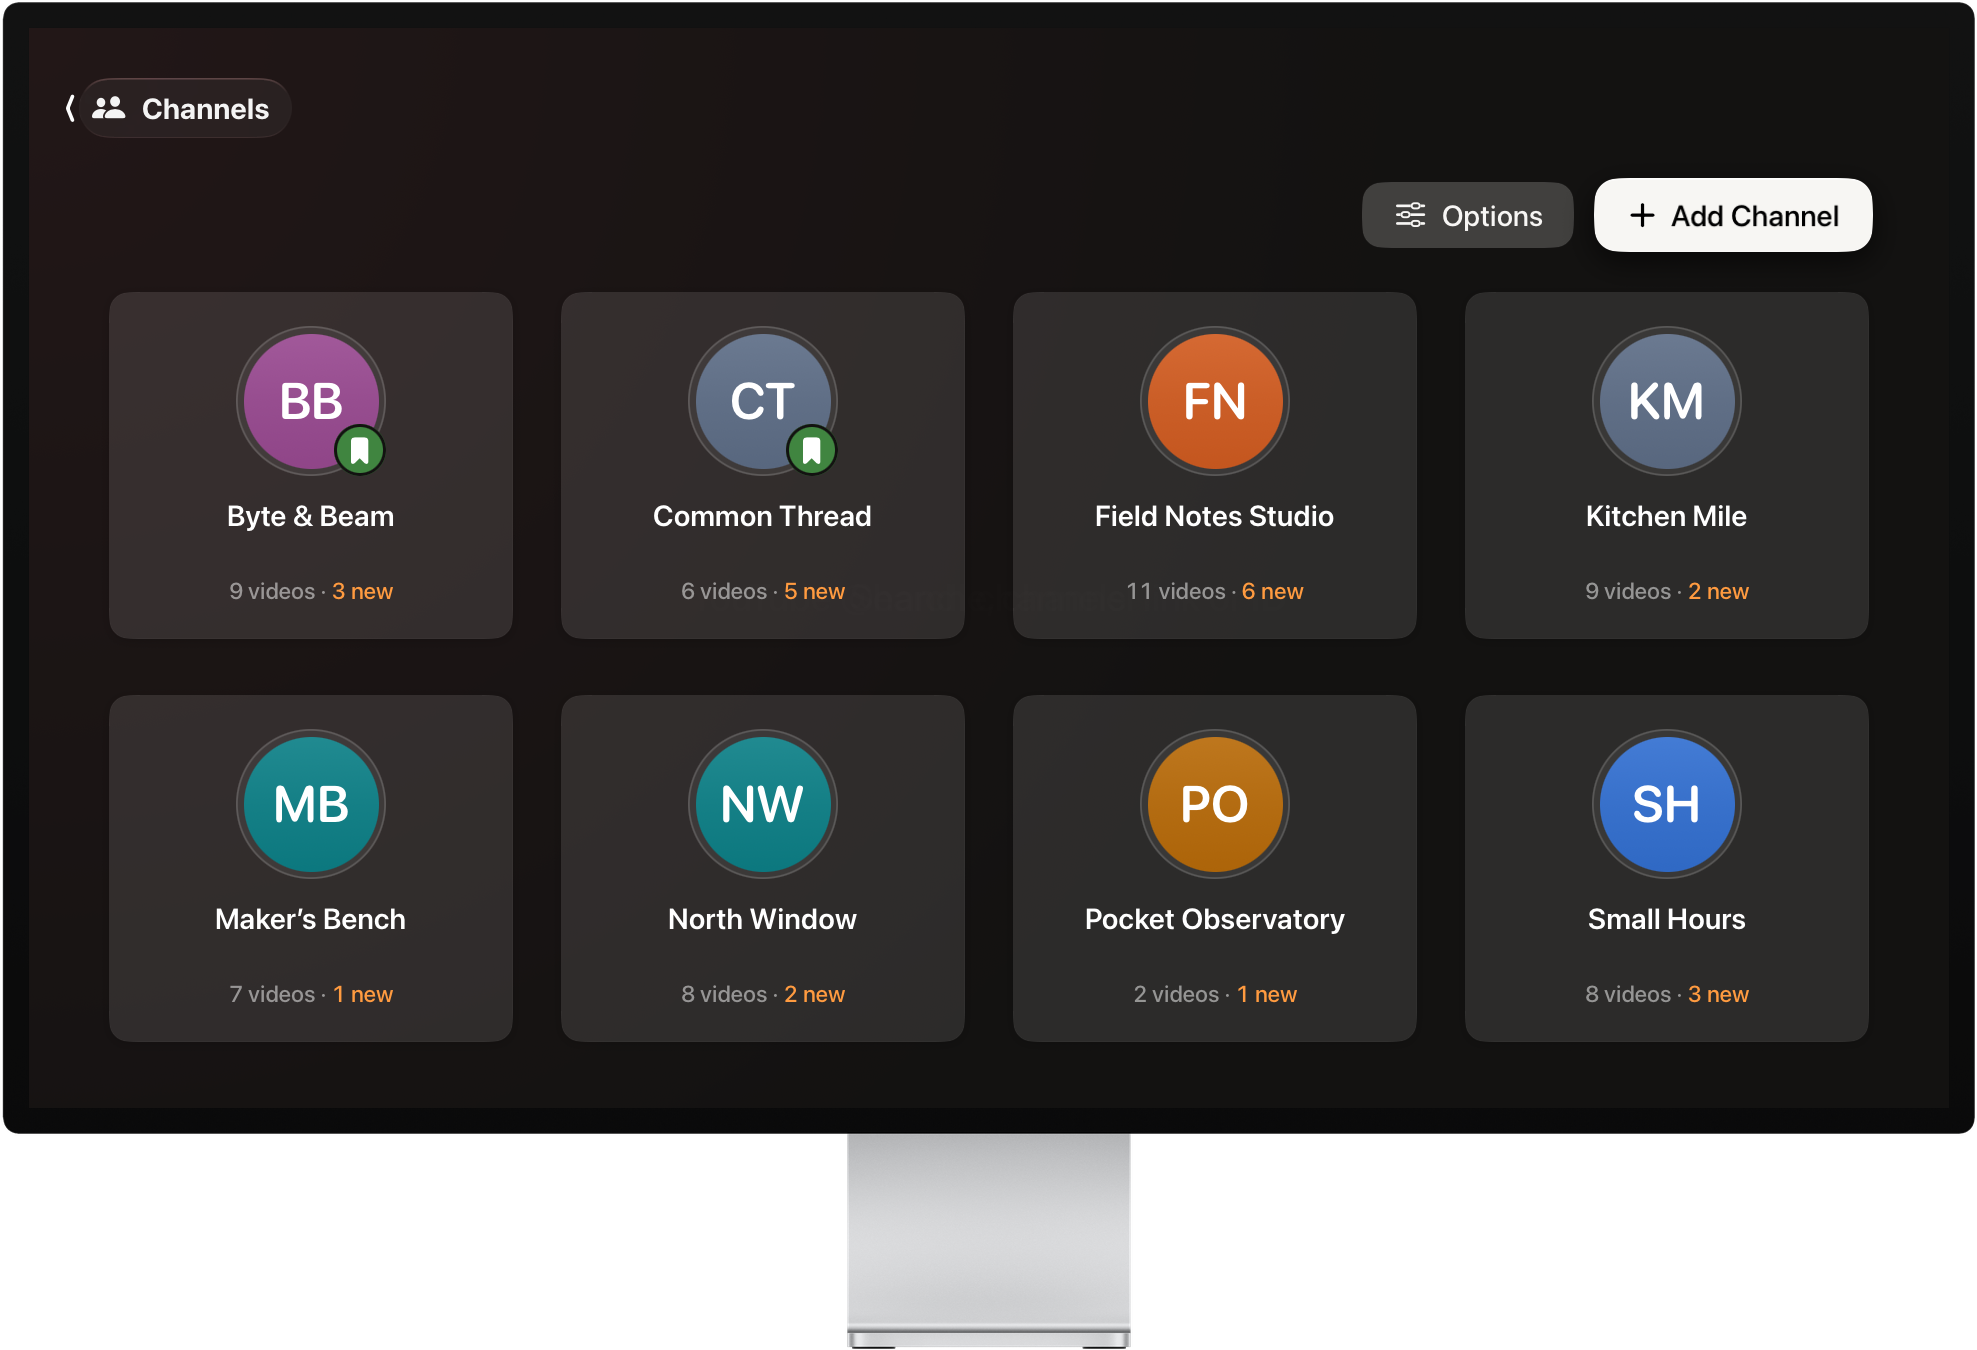1977x1350 pixels.
Task: Click the green bookmark badge on Byte & Beam
Action: point(360,450)
